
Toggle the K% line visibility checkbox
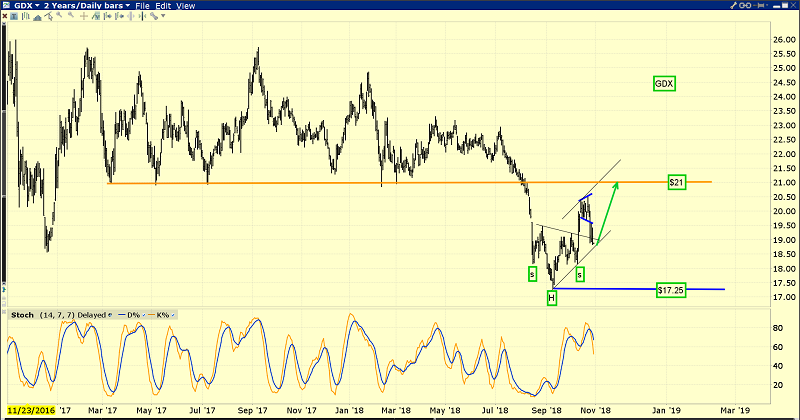tap(172, 315)
